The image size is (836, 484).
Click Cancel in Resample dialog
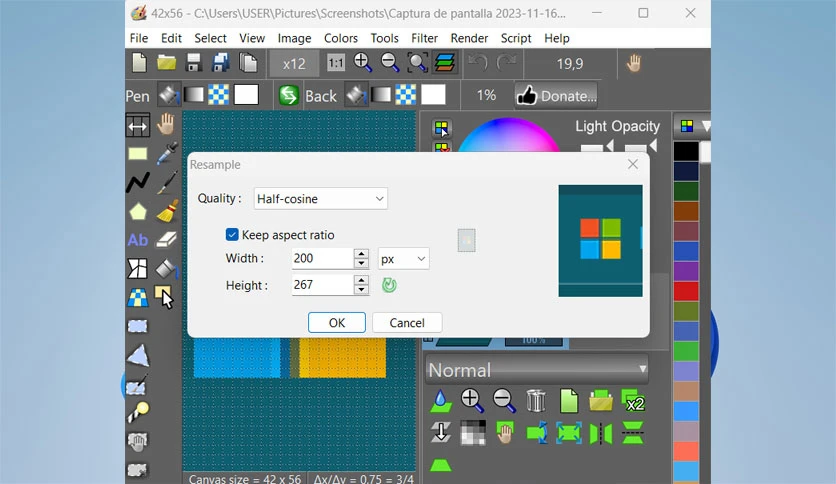pos(407,322)
